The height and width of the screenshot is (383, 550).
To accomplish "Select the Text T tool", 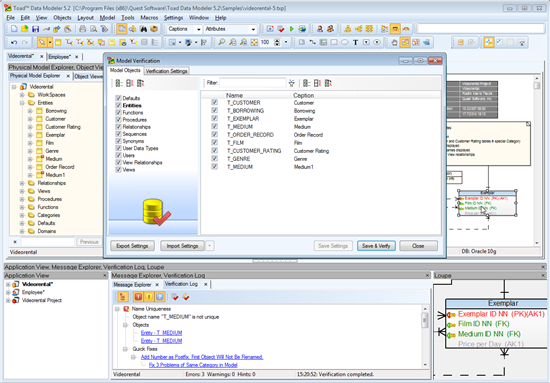I will point(355,42).
